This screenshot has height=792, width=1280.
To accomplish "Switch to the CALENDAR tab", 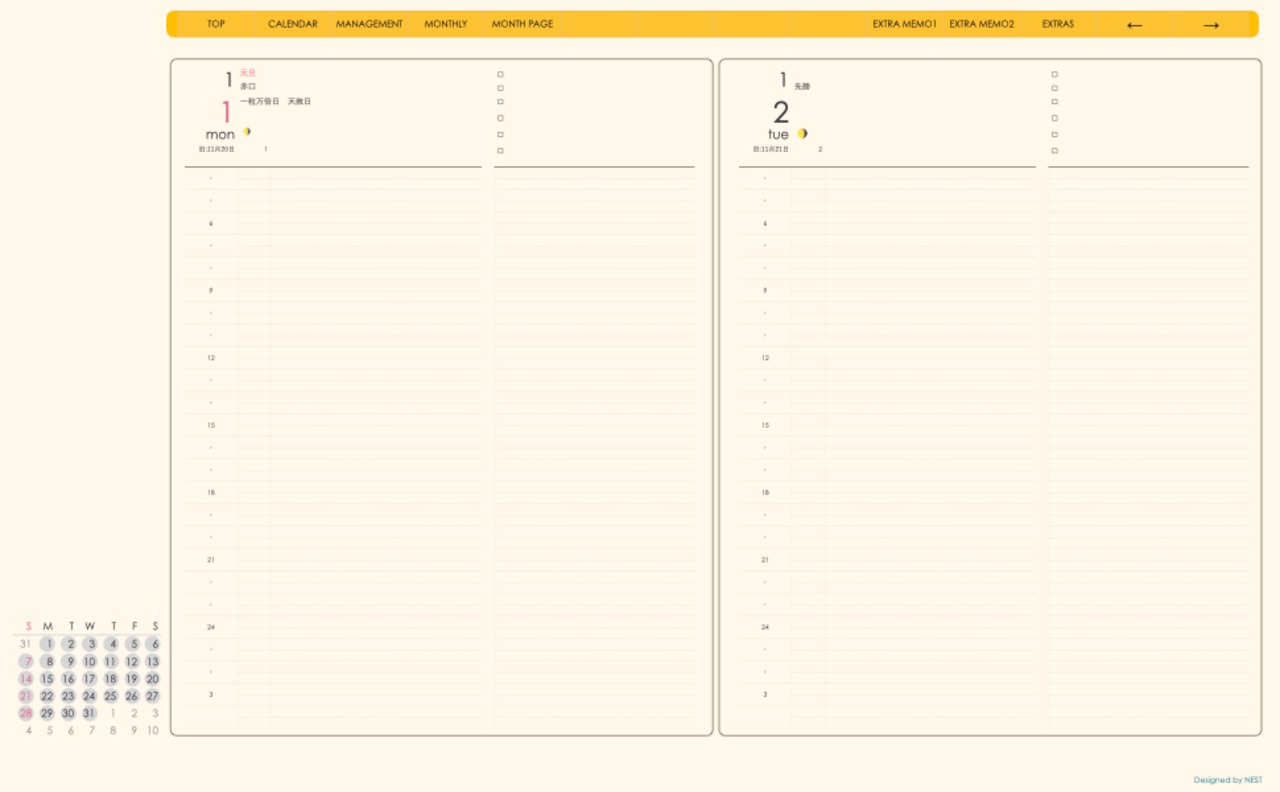I will pos(292,24).
